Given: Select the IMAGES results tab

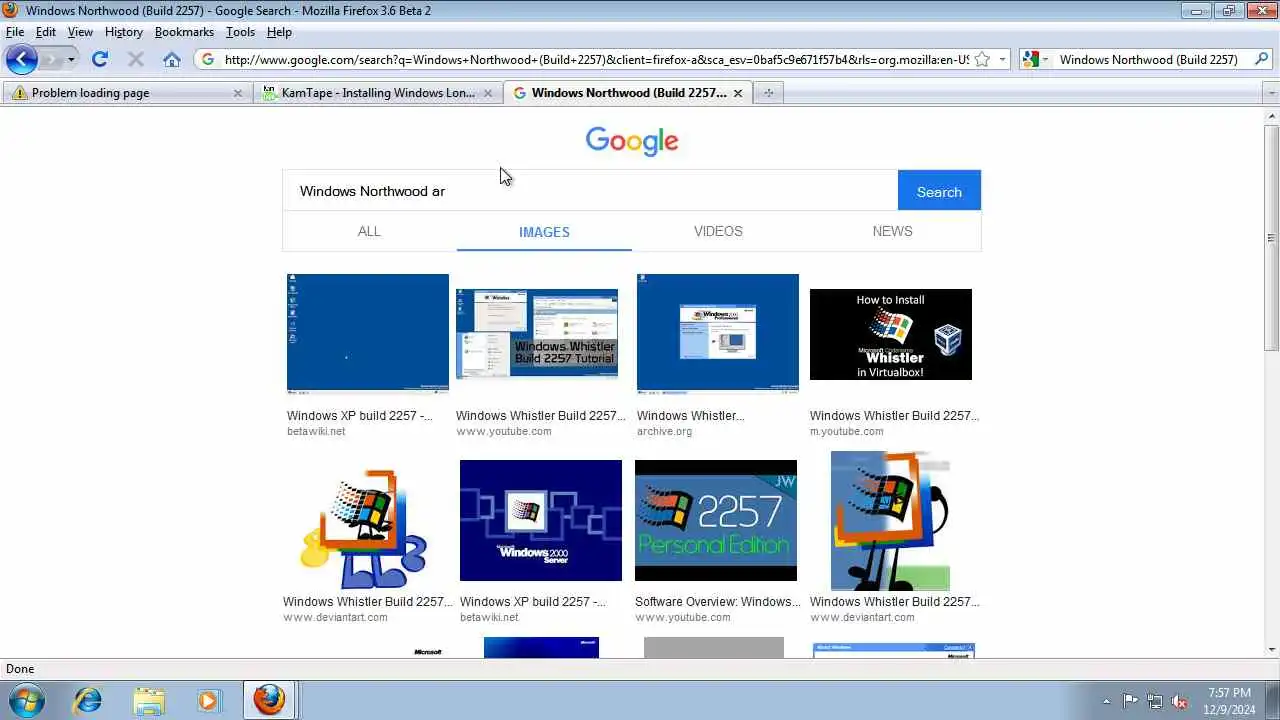Looking at the screenshot, I should coord(544,232).
